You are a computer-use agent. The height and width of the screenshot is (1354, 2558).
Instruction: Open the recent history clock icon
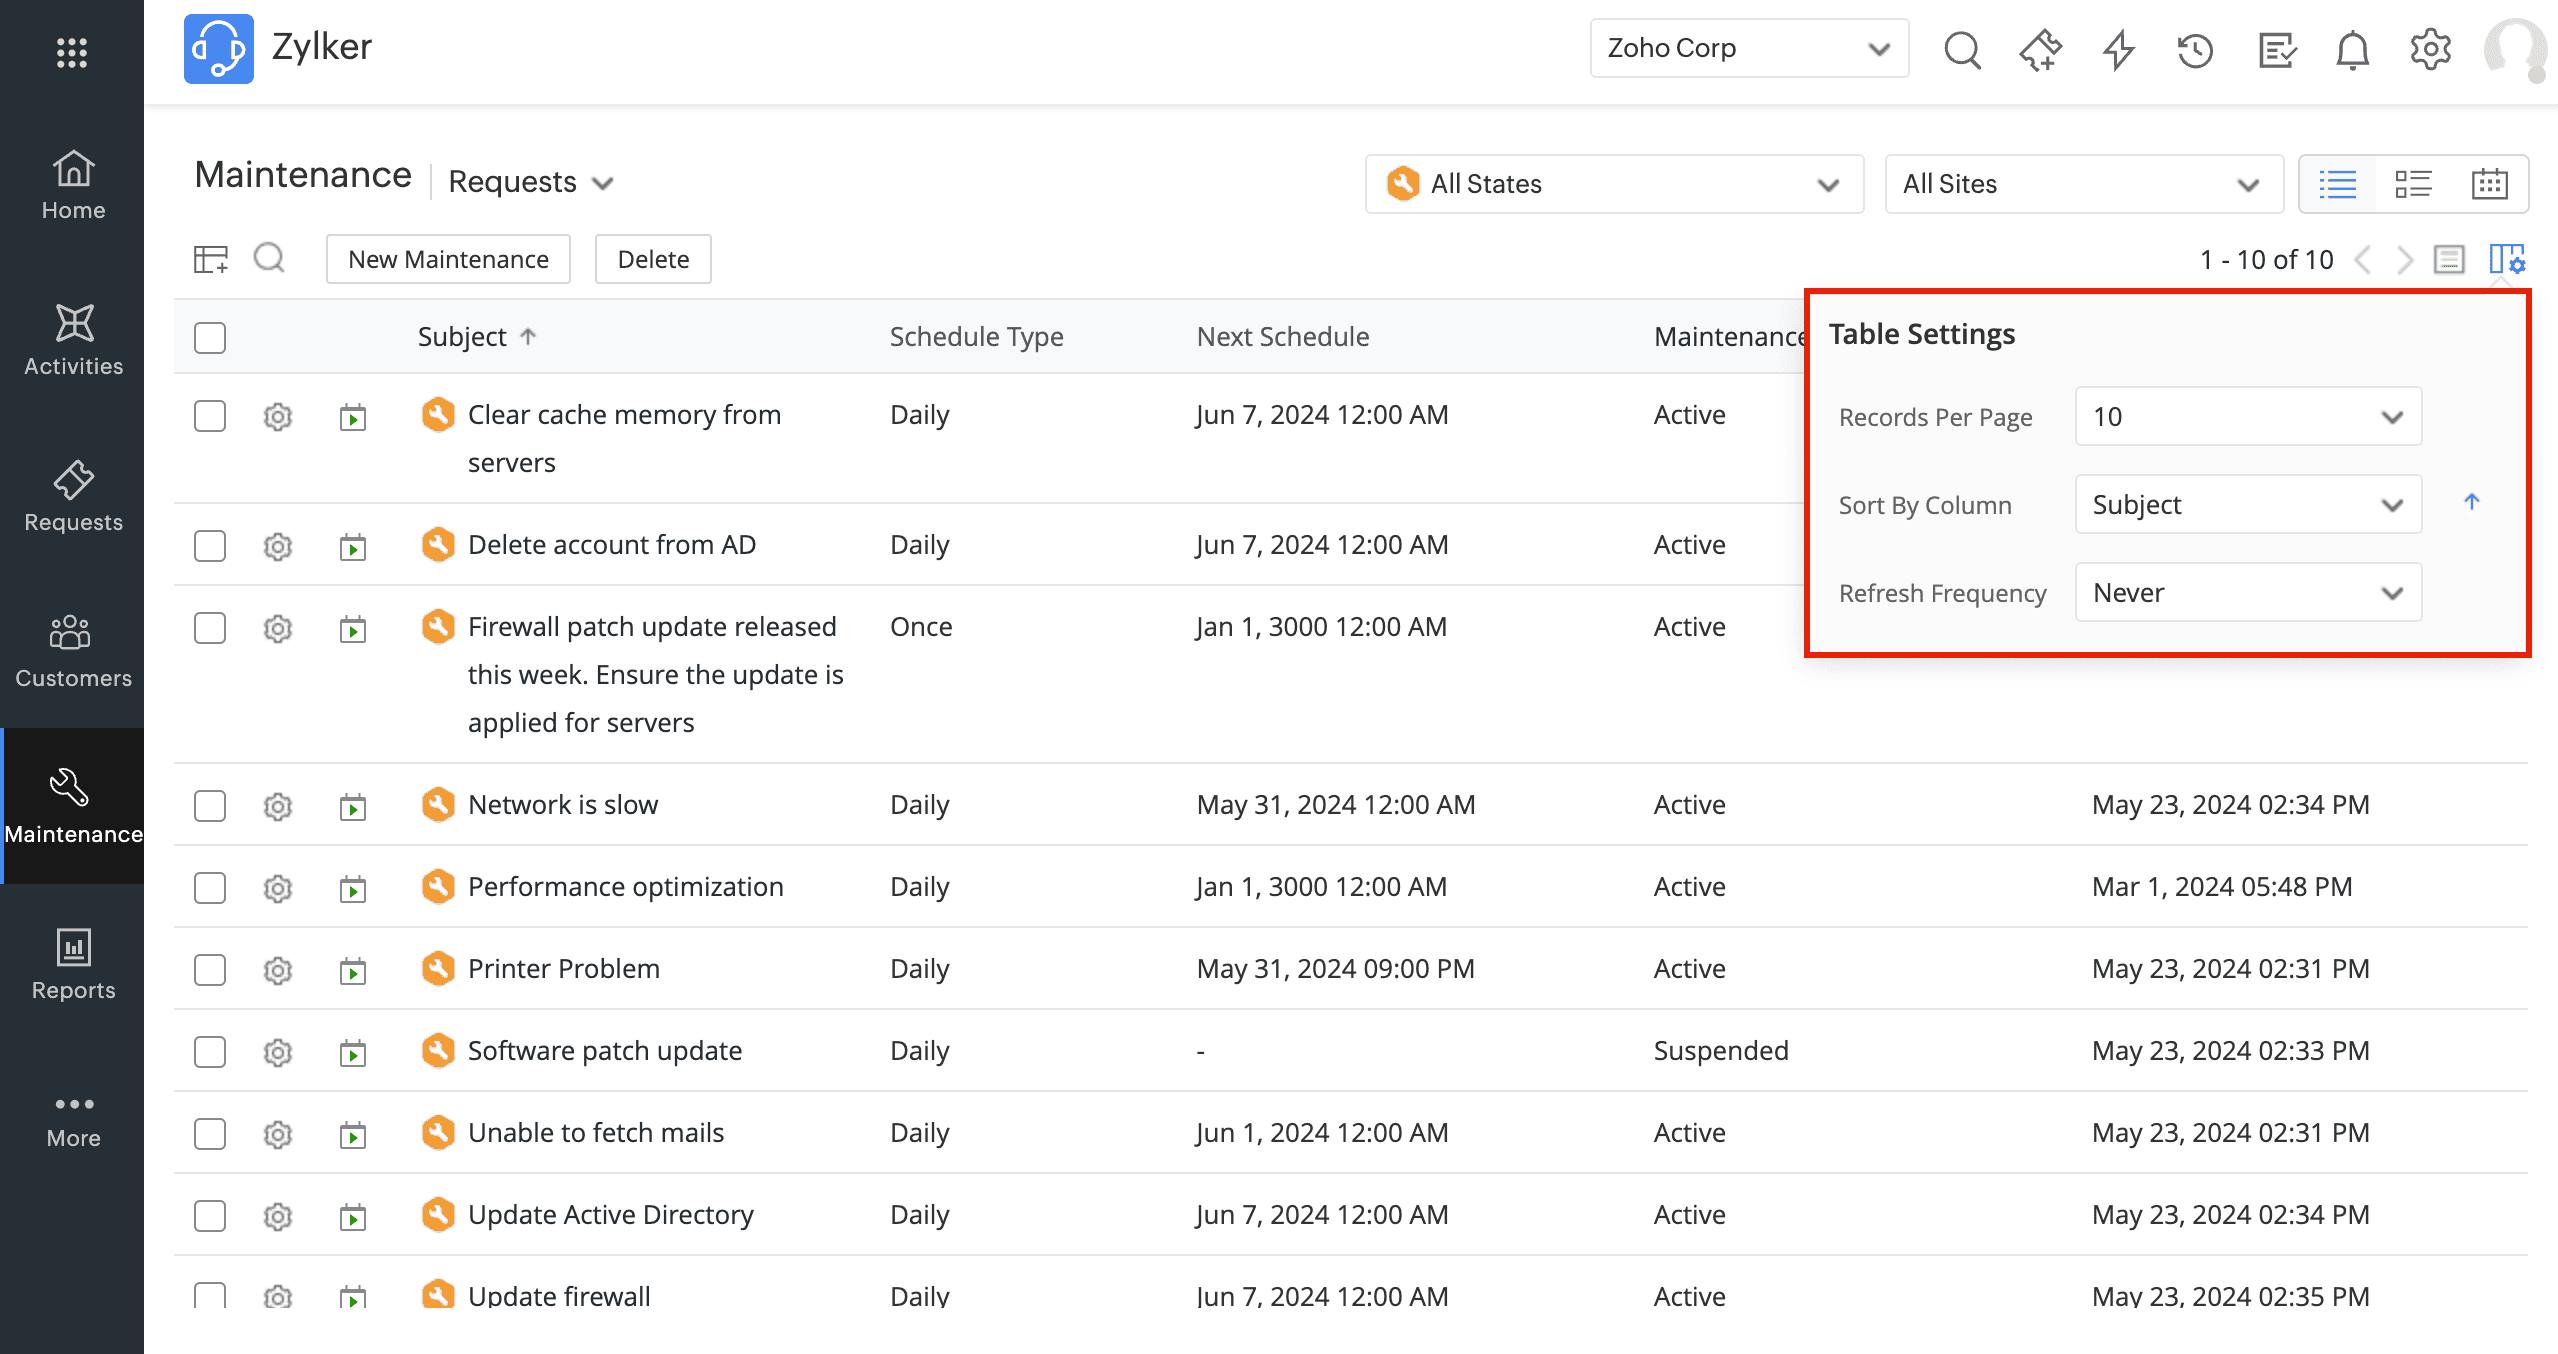[2196, 49]
